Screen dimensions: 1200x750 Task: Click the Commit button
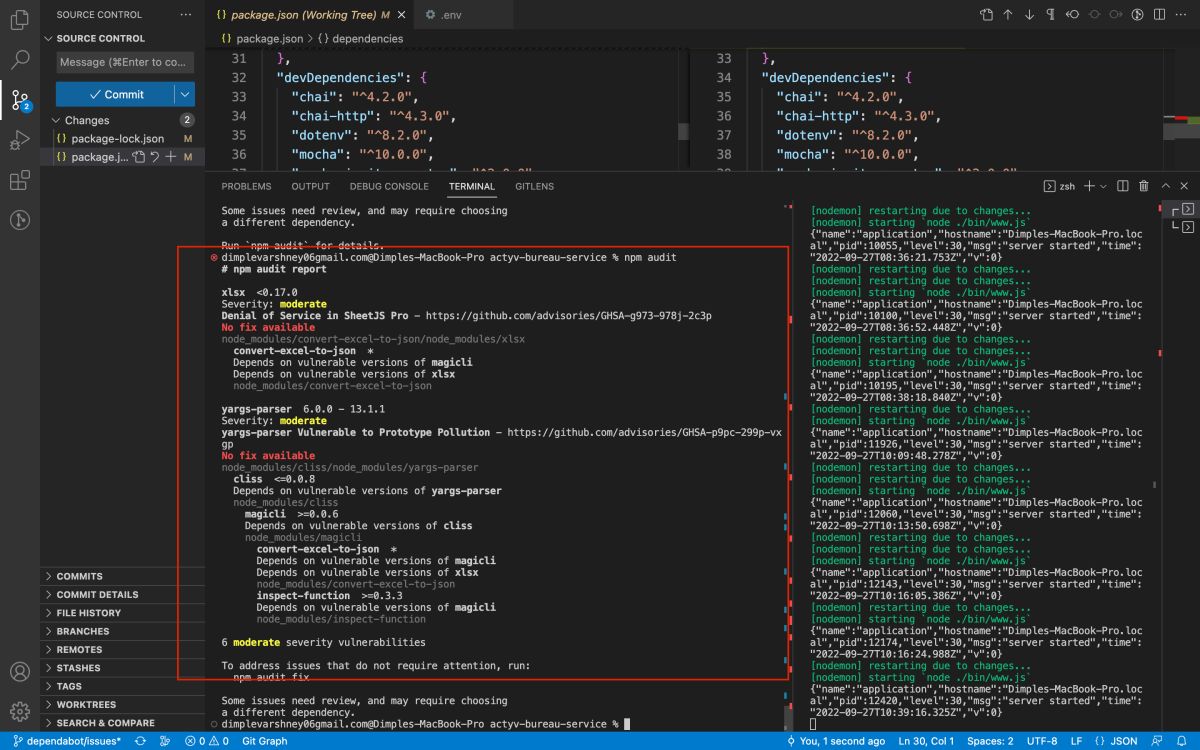click(x=115, y=94)
